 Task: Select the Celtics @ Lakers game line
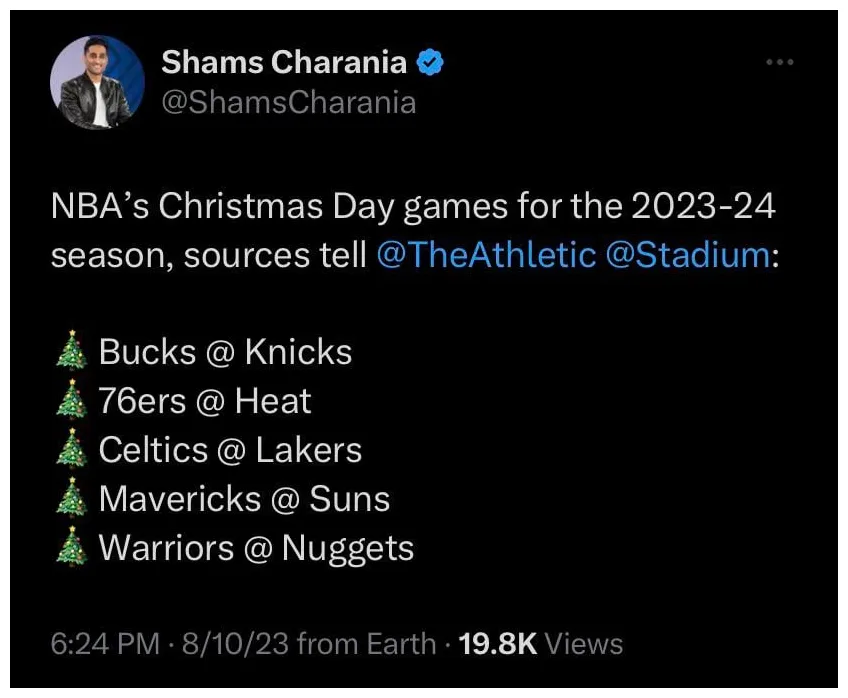(x=232, y=449)
